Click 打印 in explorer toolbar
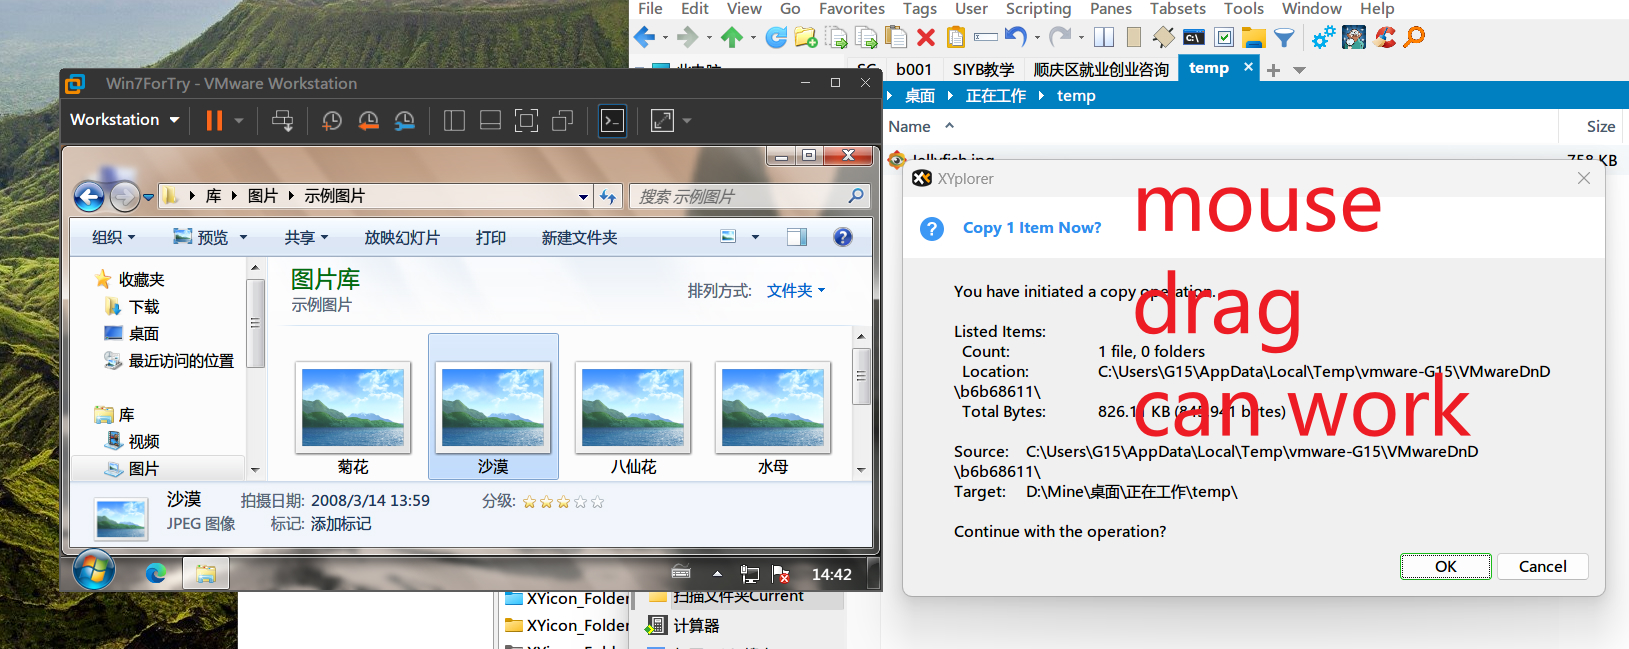The image size is (1629, 649). (491, 238)
